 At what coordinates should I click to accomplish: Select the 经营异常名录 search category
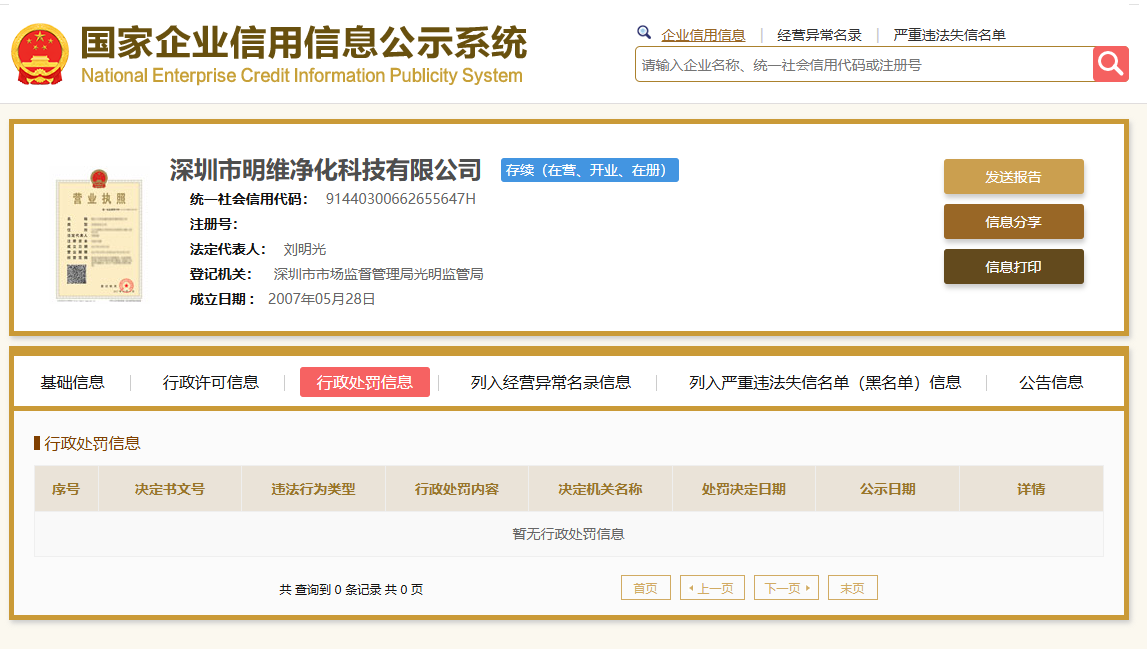(x=819, y=35)
